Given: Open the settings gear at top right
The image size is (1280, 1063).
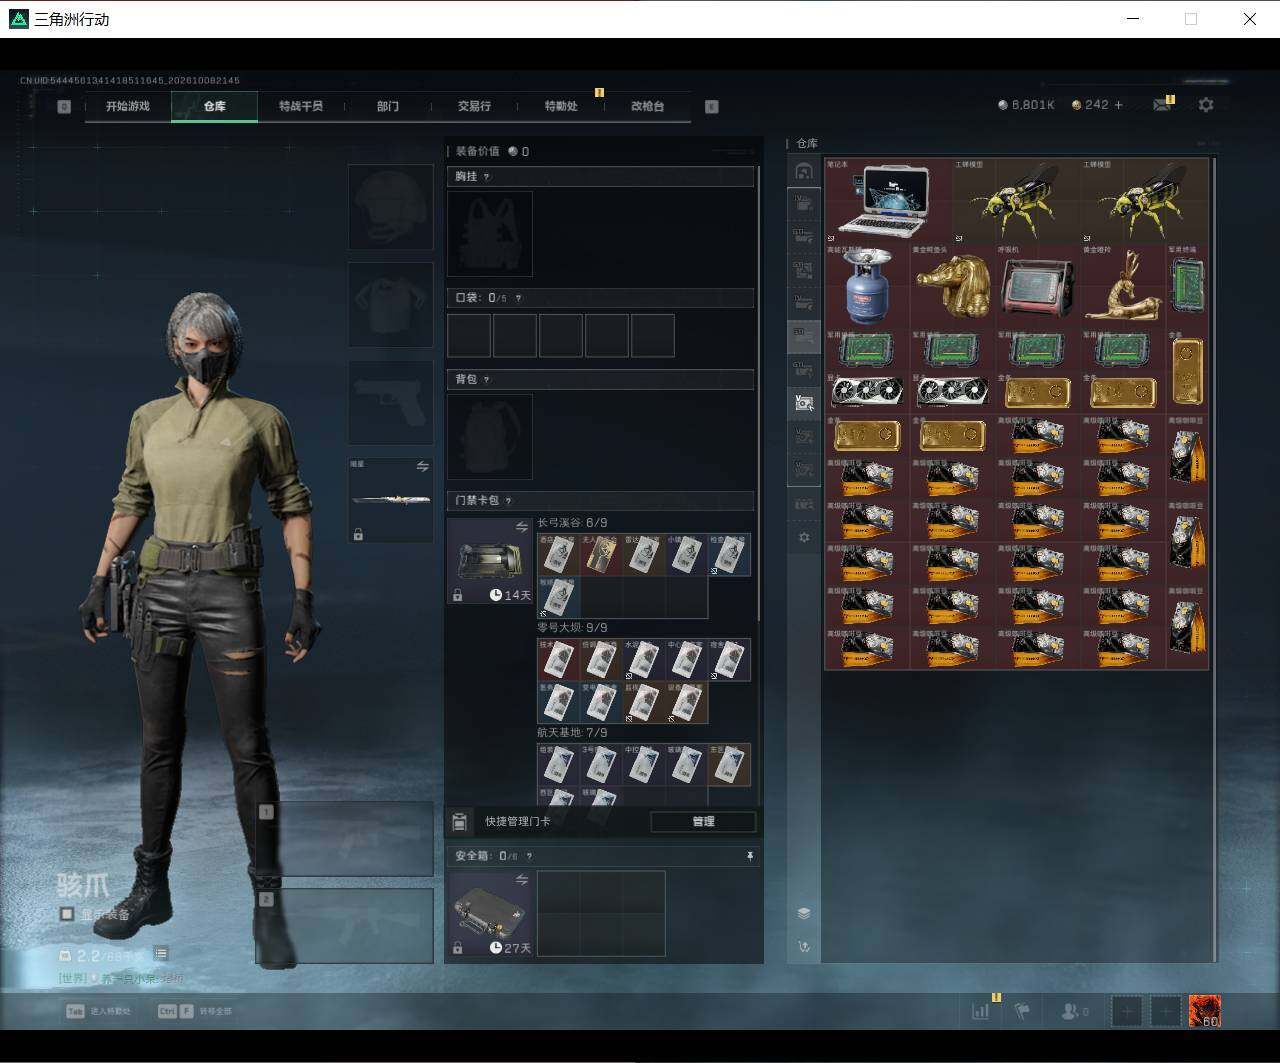Looking at the screenshot, I should (x=1206, y=104).
